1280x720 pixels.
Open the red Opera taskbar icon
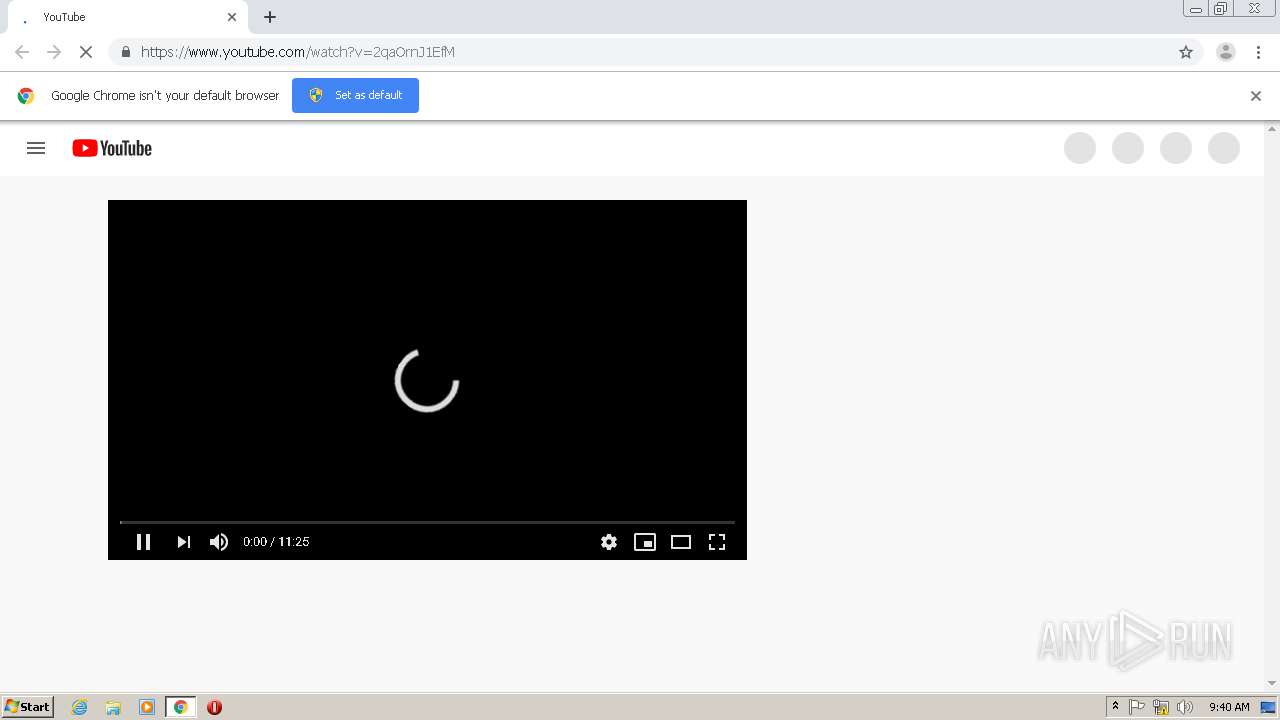click(214, 707)
